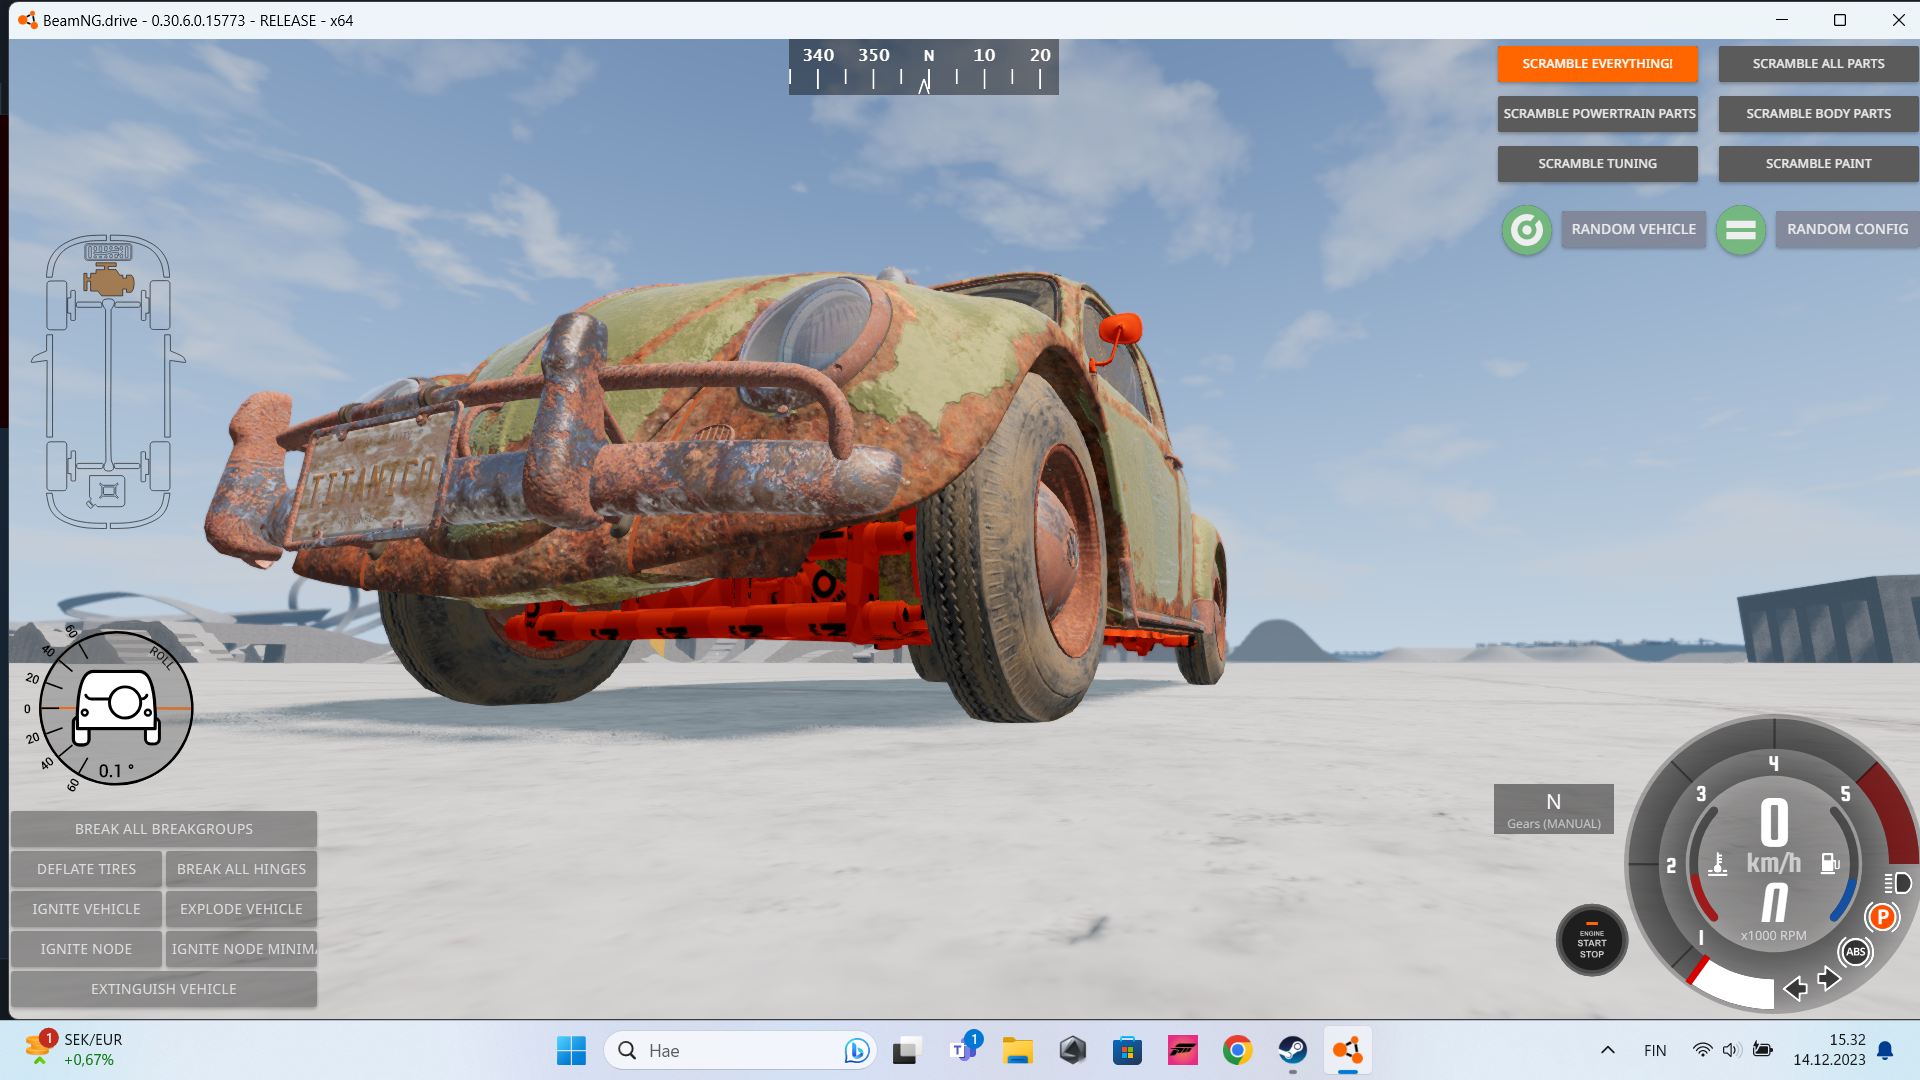The image size is (1920, 1080).
Task: Click the Extinguish Vehicle button
Action: (164, 989)
